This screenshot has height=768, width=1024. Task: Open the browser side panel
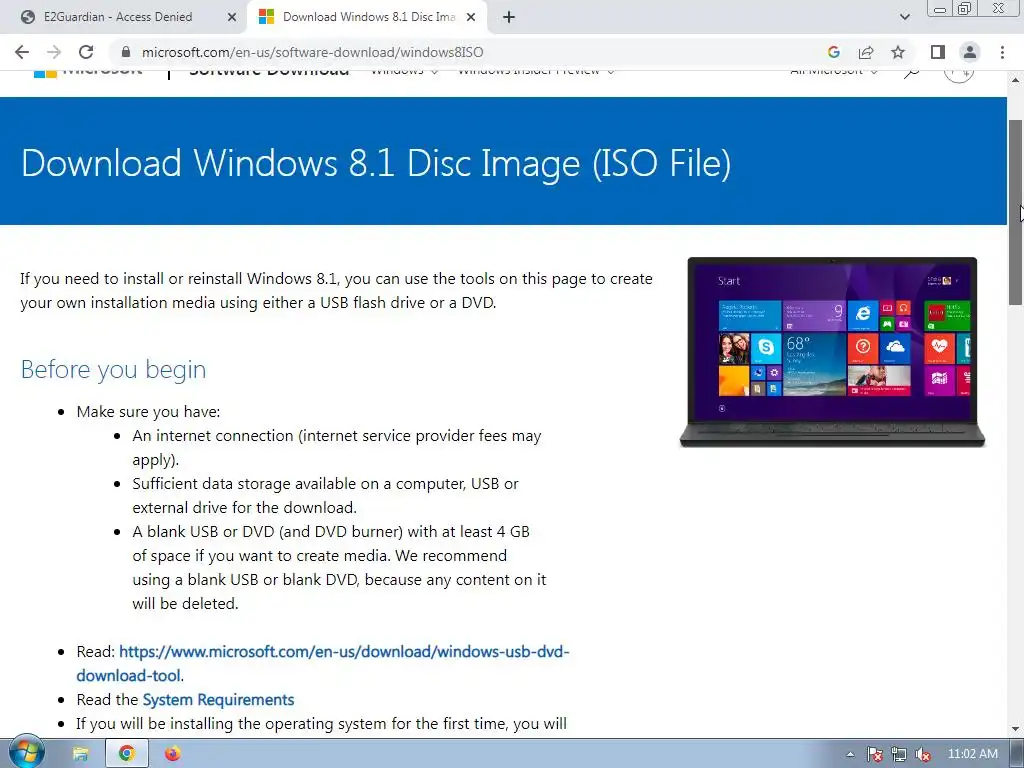pos(938,52)
